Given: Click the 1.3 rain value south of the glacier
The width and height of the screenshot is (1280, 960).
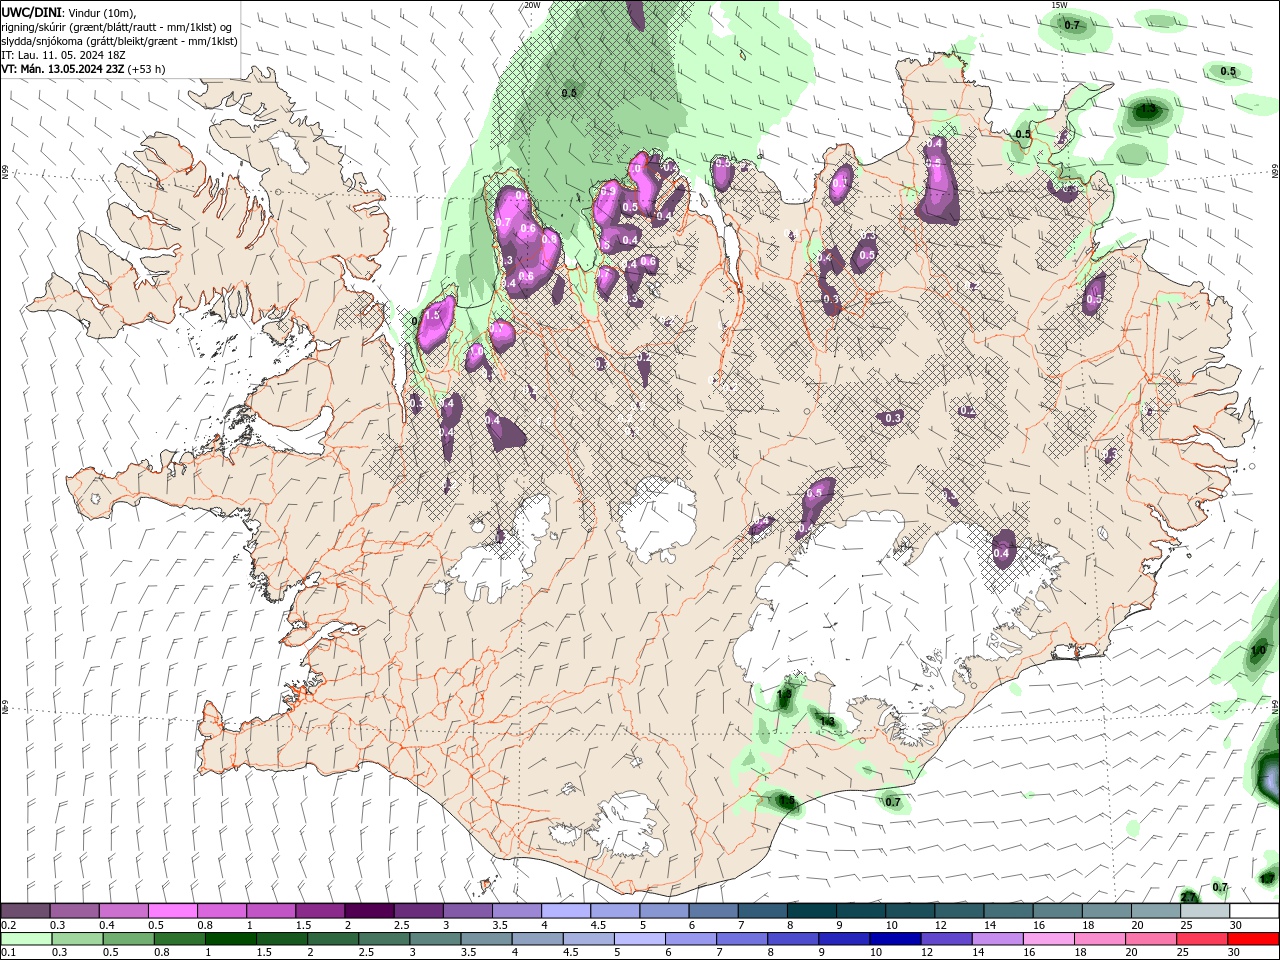Looking at the screenshot, I should [827, 721].
